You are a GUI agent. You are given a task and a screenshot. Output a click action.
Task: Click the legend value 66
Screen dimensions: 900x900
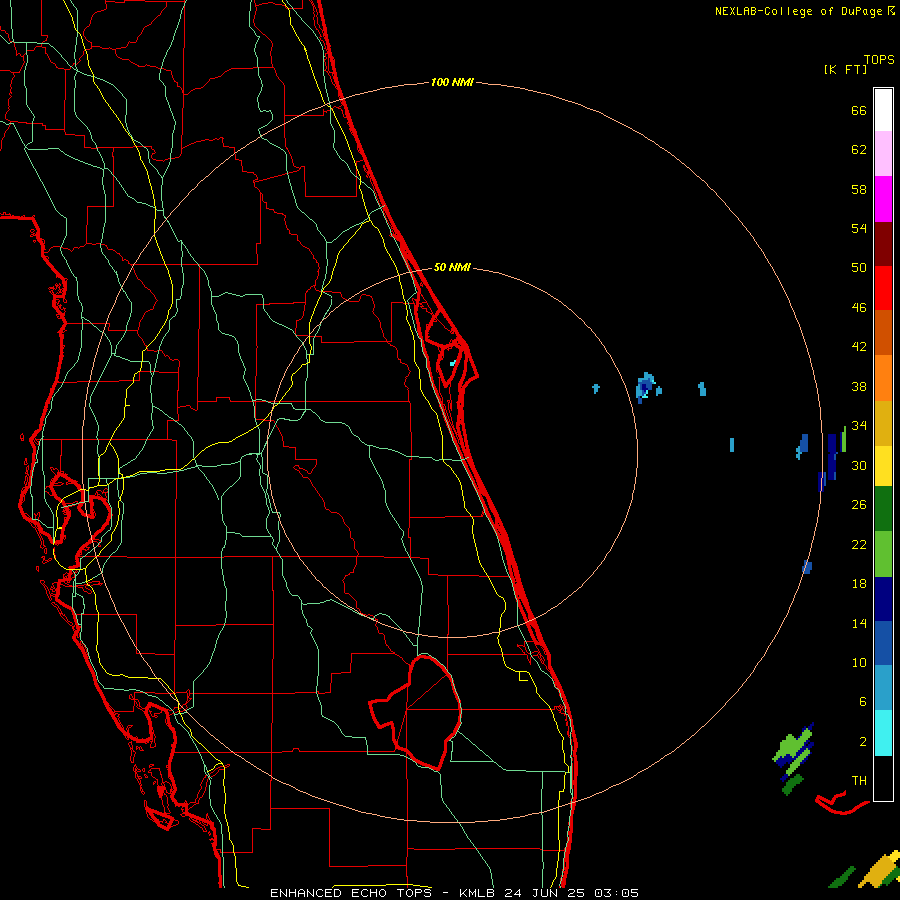[x=859, y=110]
